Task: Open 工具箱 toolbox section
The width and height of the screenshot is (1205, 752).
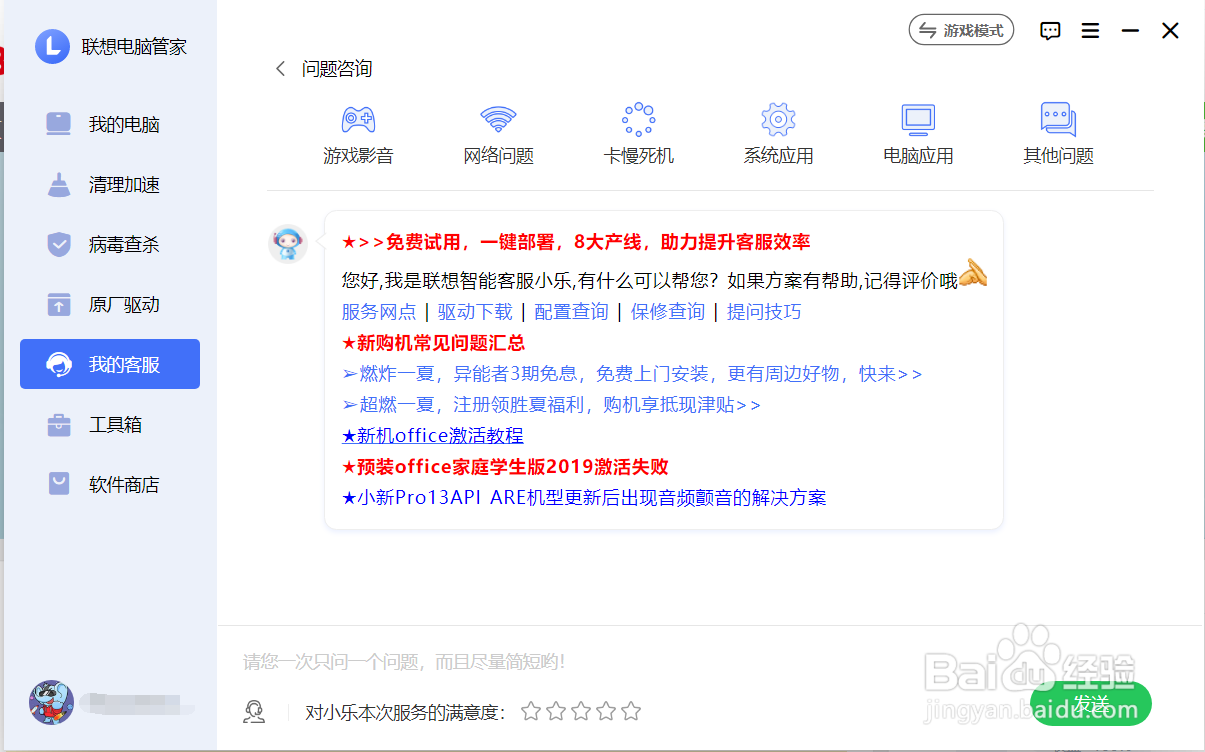Action: (x=110, y=424)
